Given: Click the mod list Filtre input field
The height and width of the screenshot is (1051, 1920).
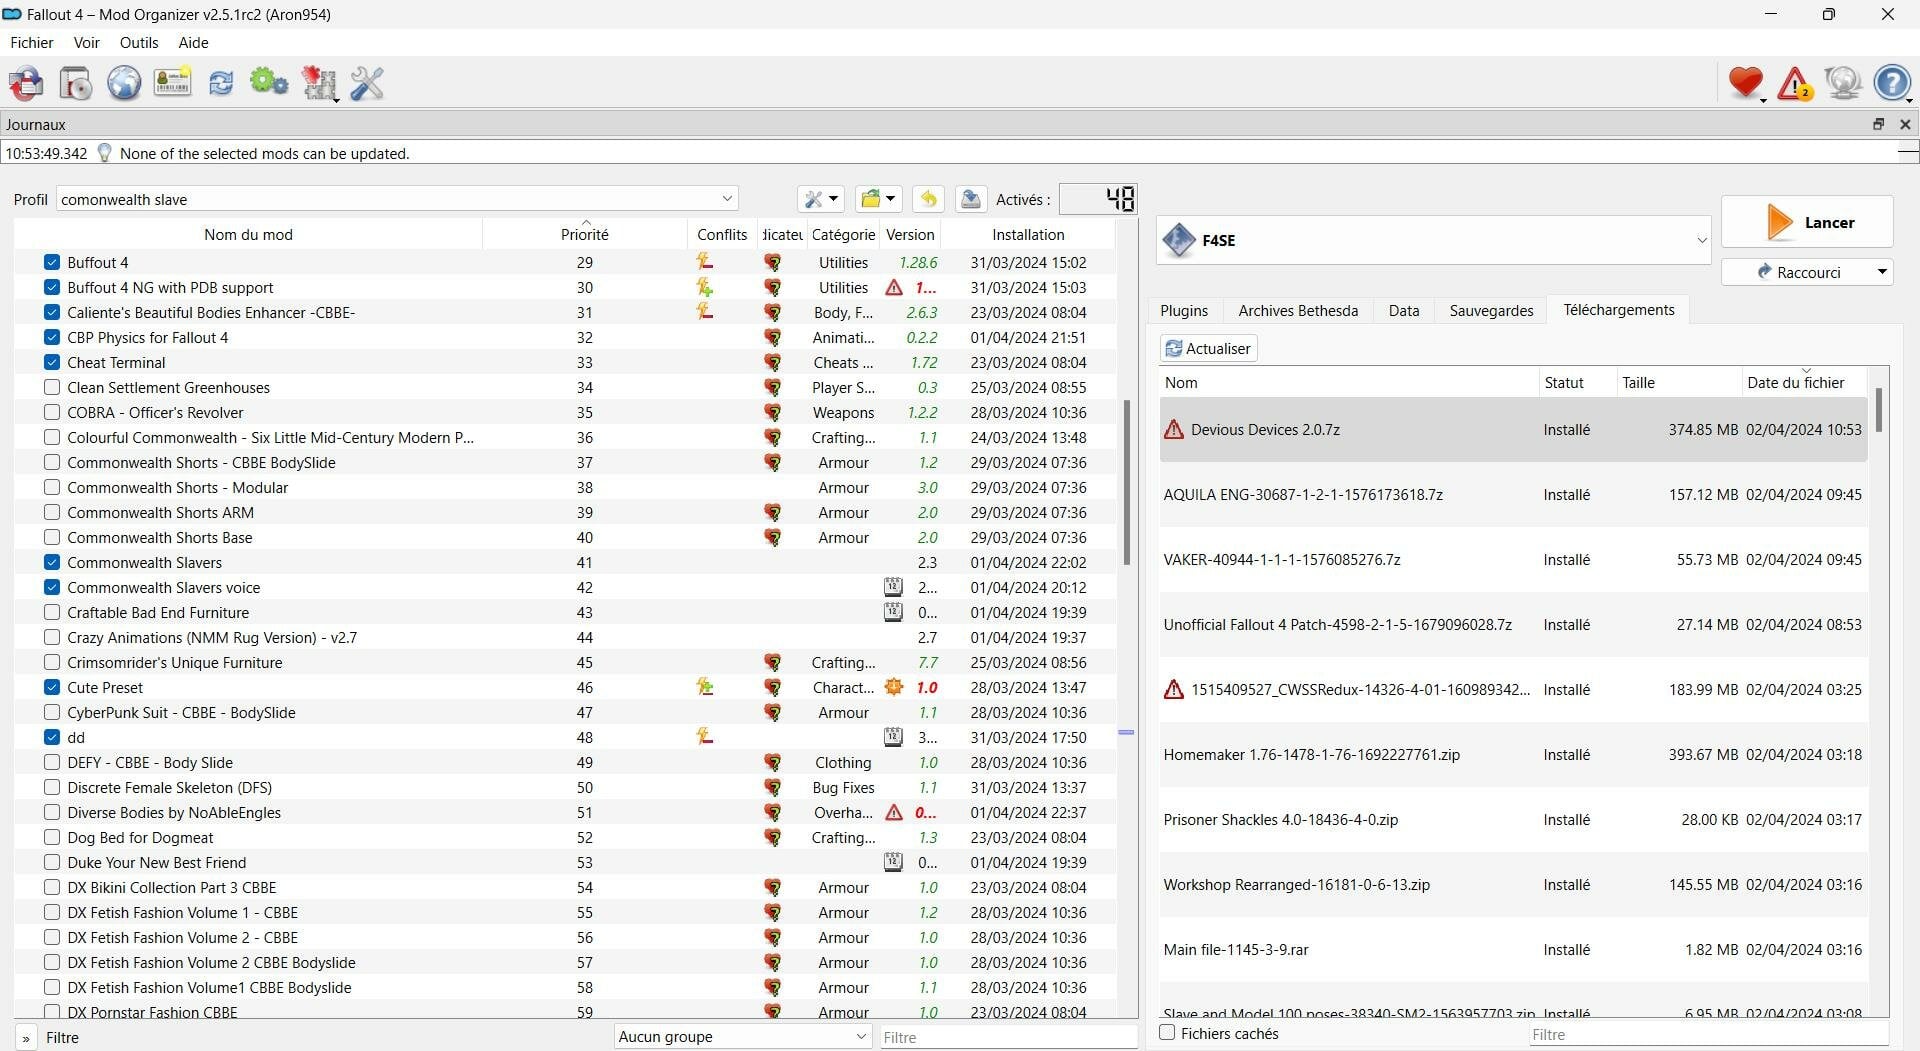Looking at the screenshot, I should click(x=1008, y=1037).
